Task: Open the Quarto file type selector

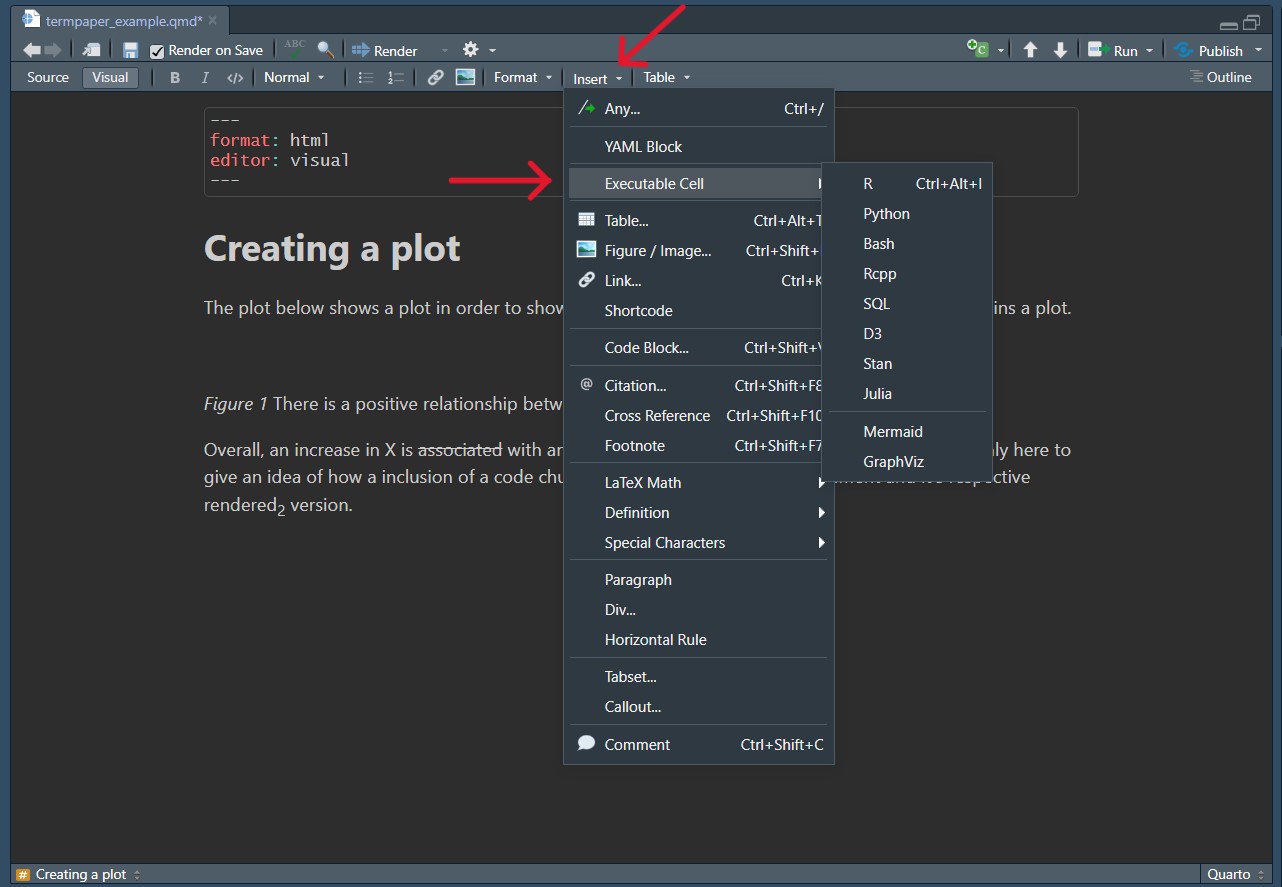Action: (1235, 874)
